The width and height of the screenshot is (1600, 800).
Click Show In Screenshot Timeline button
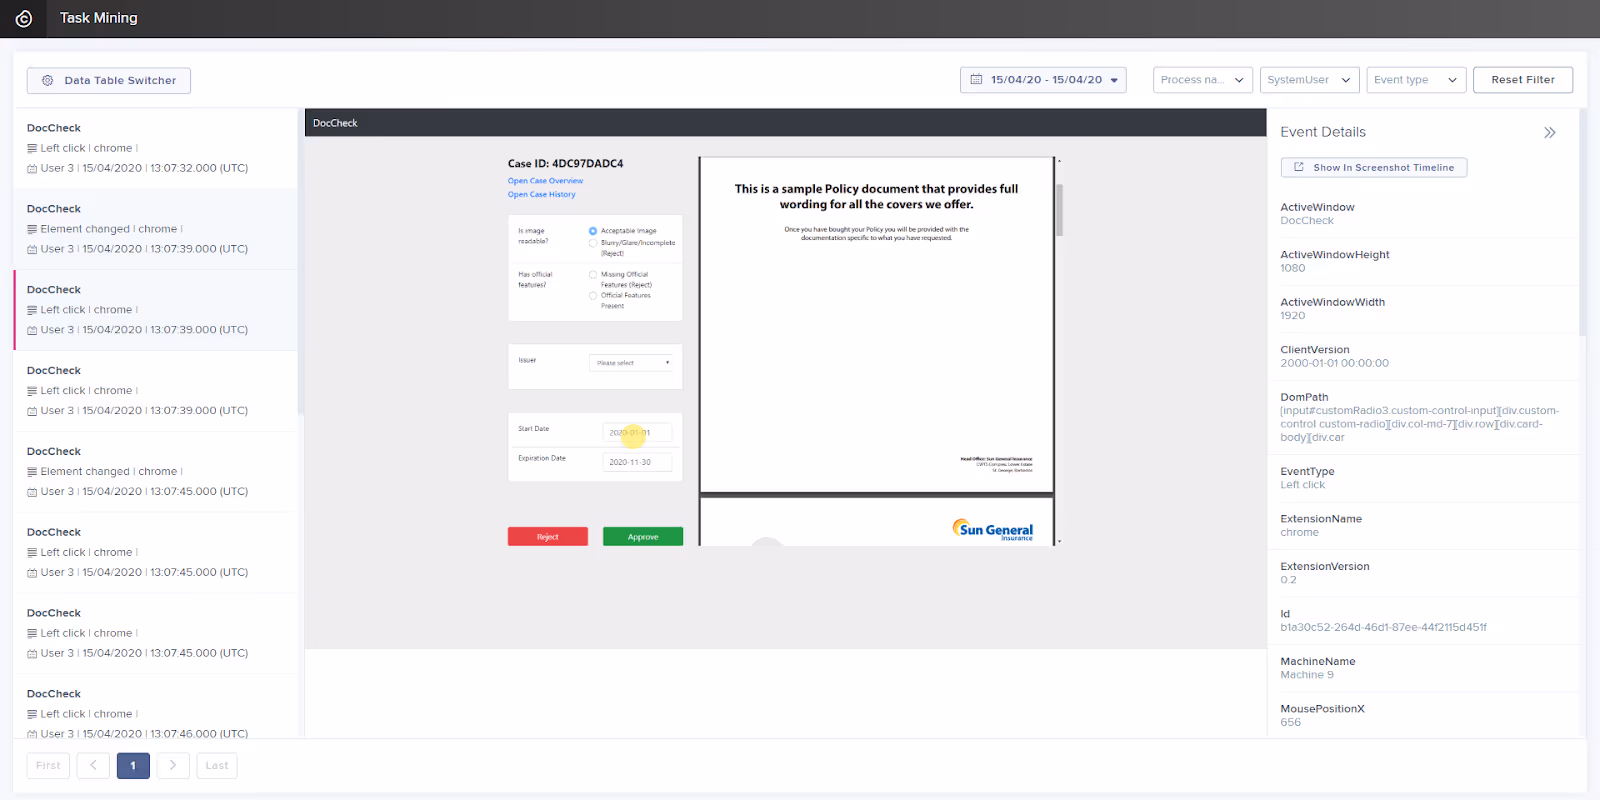[1373, 167]
